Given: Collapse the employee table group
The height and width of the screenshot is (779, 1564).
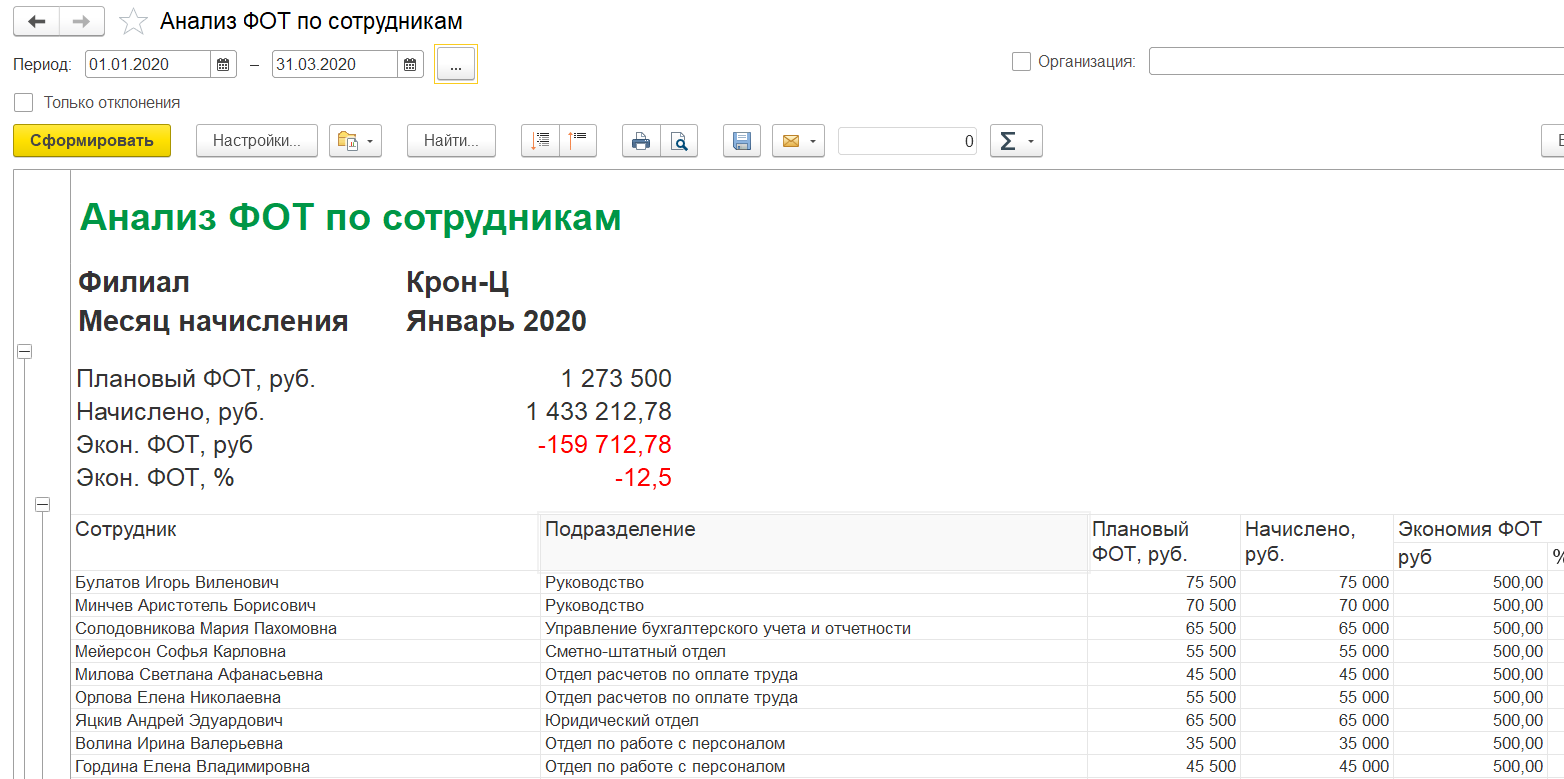Looking at the screenshot, I should pos(43,505).
